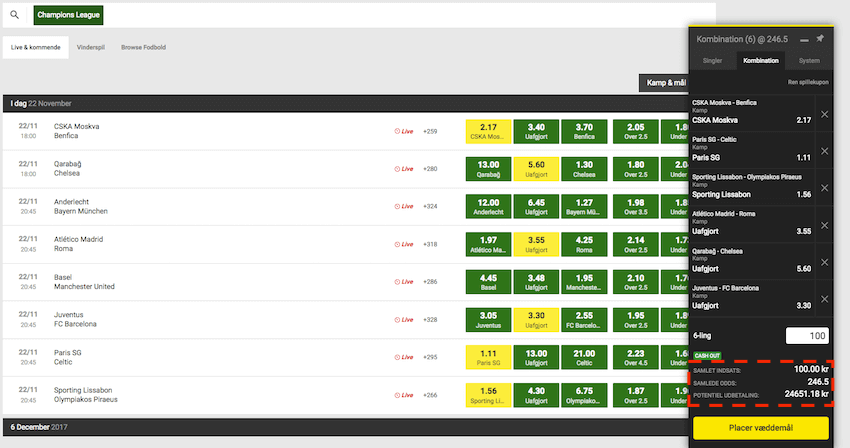Click the 6-ling stake input field

(807, 336)
